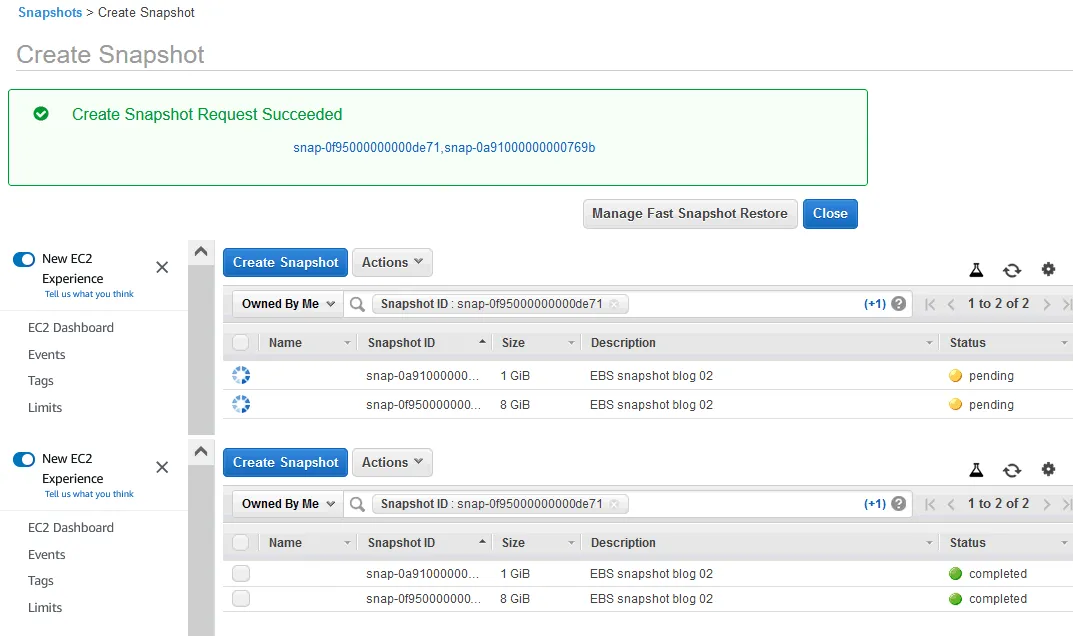Open the upper Owned By Me dropdown
The width and height of the screenshot is (1073, 636).
coord(288,304)
